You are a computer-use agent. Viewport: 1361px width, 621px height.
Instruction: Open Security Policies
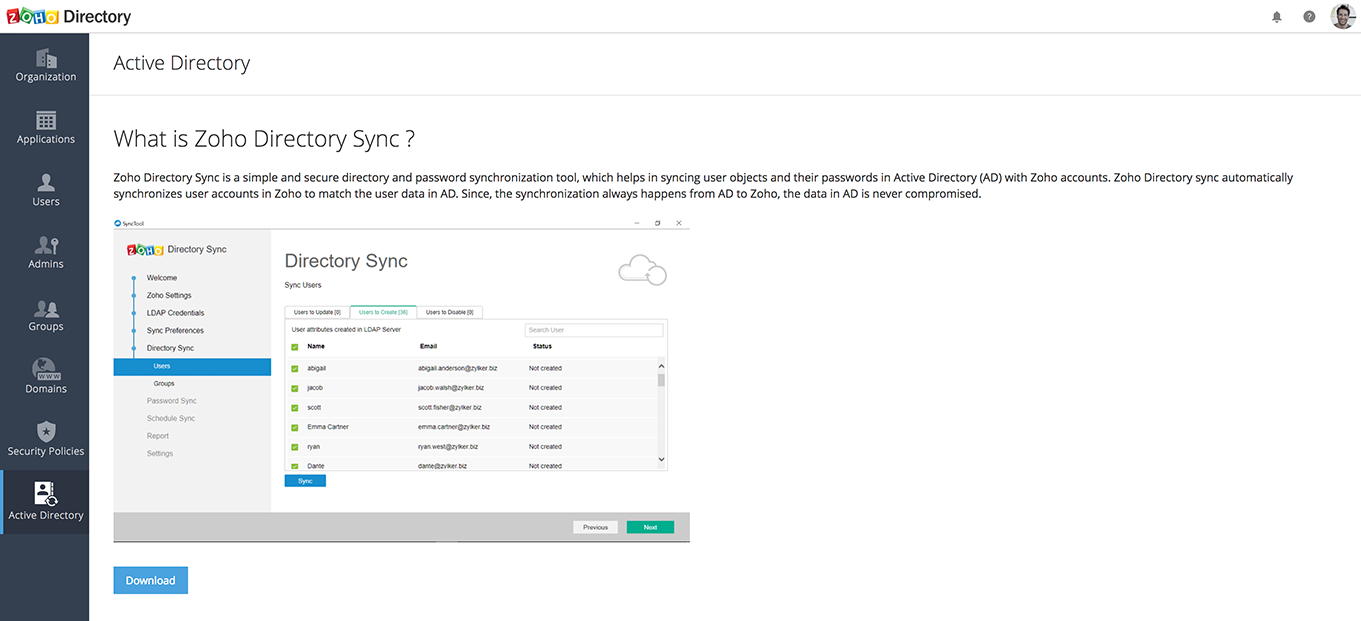(x=45, y=440)
